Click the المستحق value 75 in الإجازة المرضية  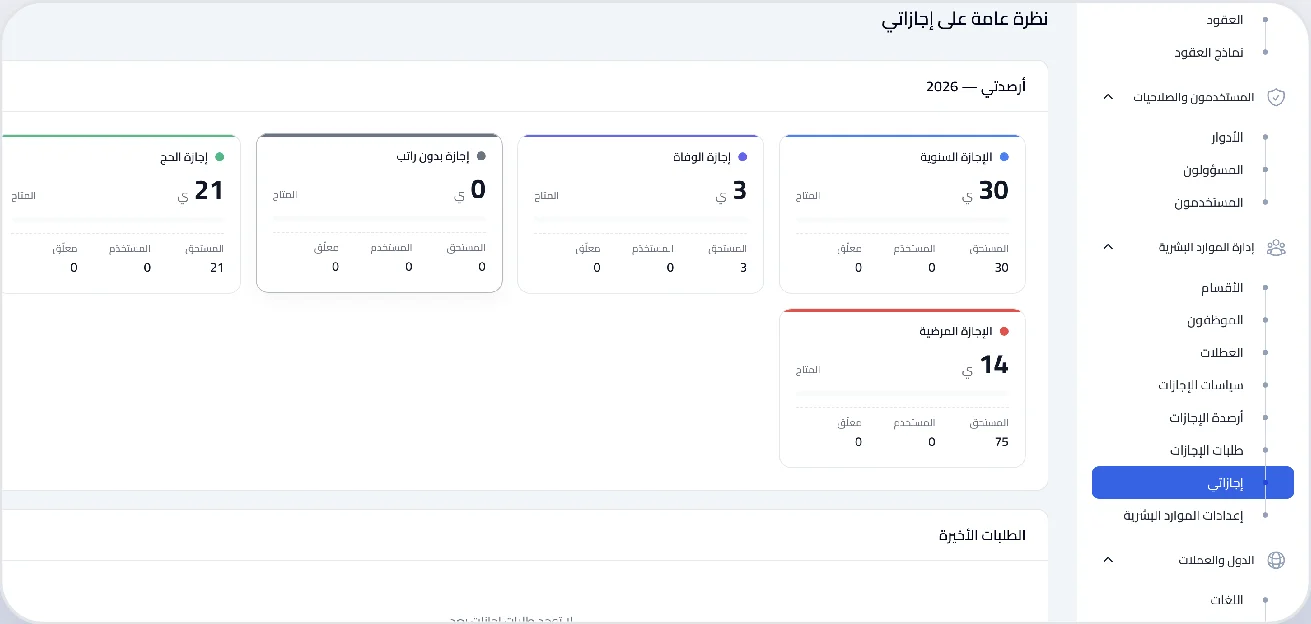click(x=1001, y=442)
